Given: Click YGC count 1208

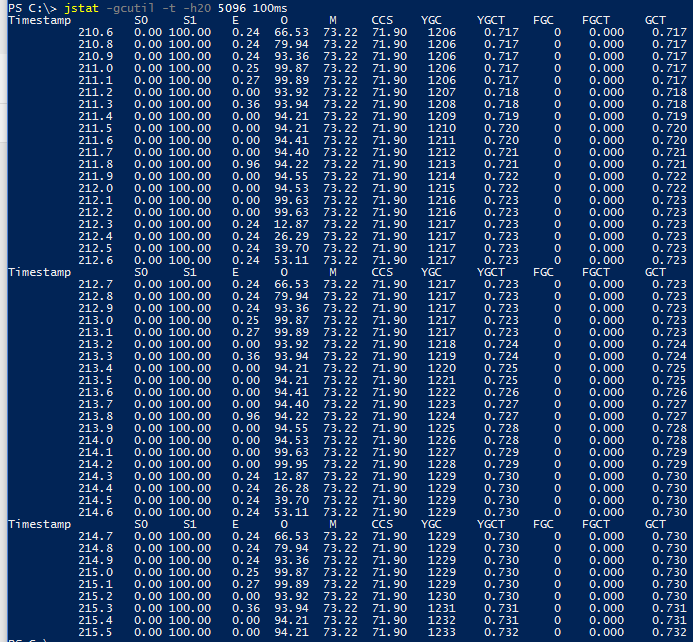Looking at the screenshot, I should pyautogui.click(x=442, y=104).
